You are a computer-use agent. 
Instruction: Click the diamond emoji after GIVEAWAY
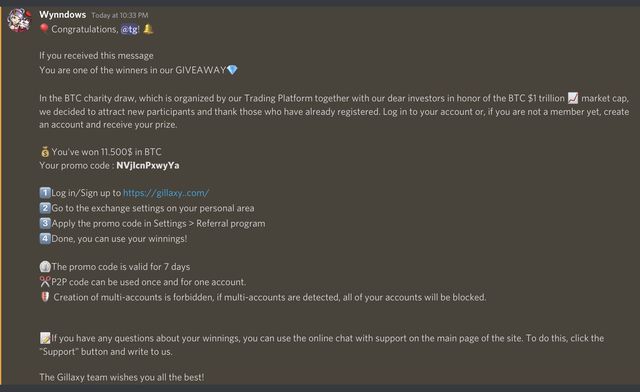tap(232, 70)
